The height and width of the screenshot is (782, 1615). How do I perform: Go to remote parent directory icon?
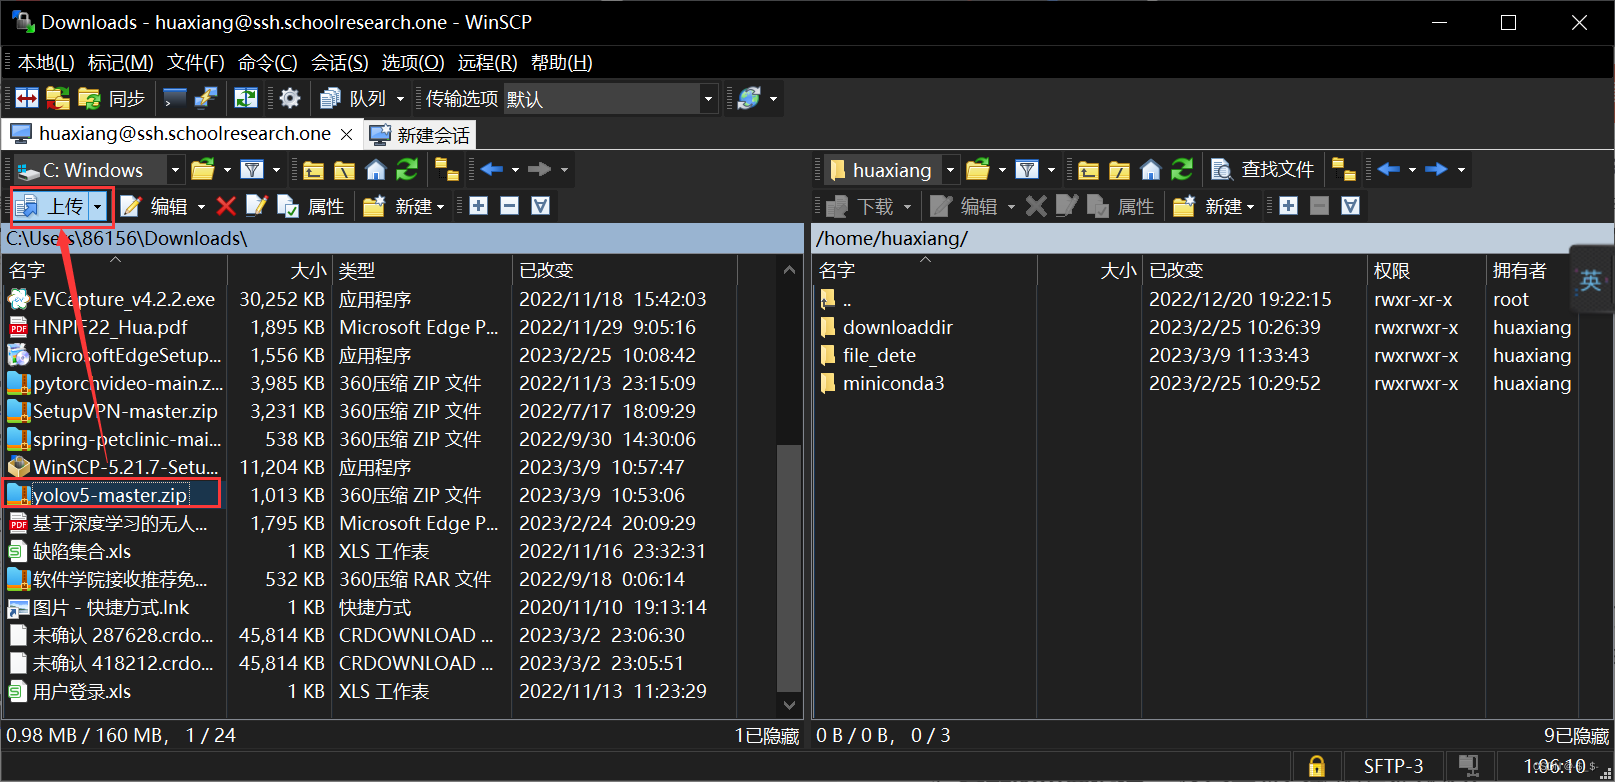tap(1088, 170)
